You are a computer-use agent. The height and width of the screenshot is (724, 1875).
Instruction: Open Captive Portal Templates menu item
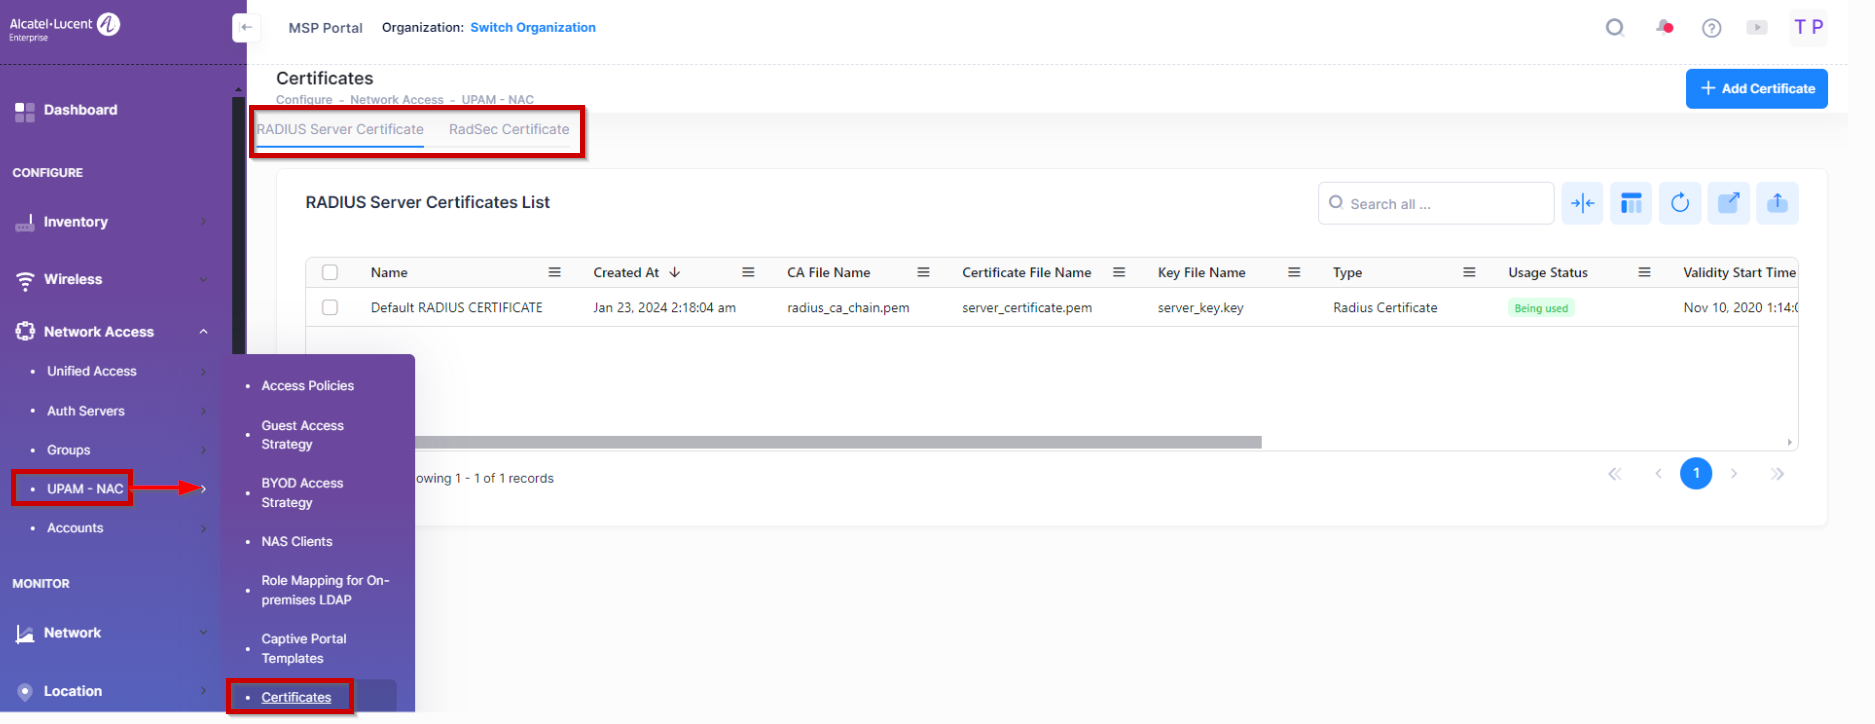304,648
